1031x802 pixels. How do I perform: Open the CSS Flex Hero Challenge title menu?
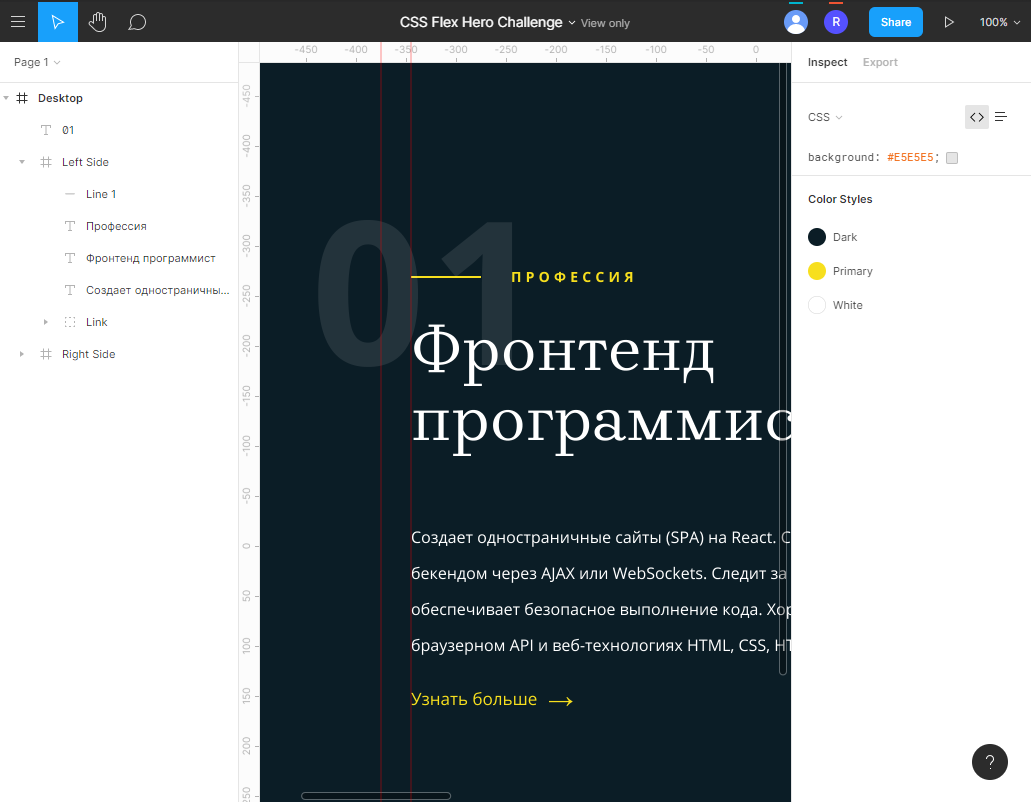[573, 21]
